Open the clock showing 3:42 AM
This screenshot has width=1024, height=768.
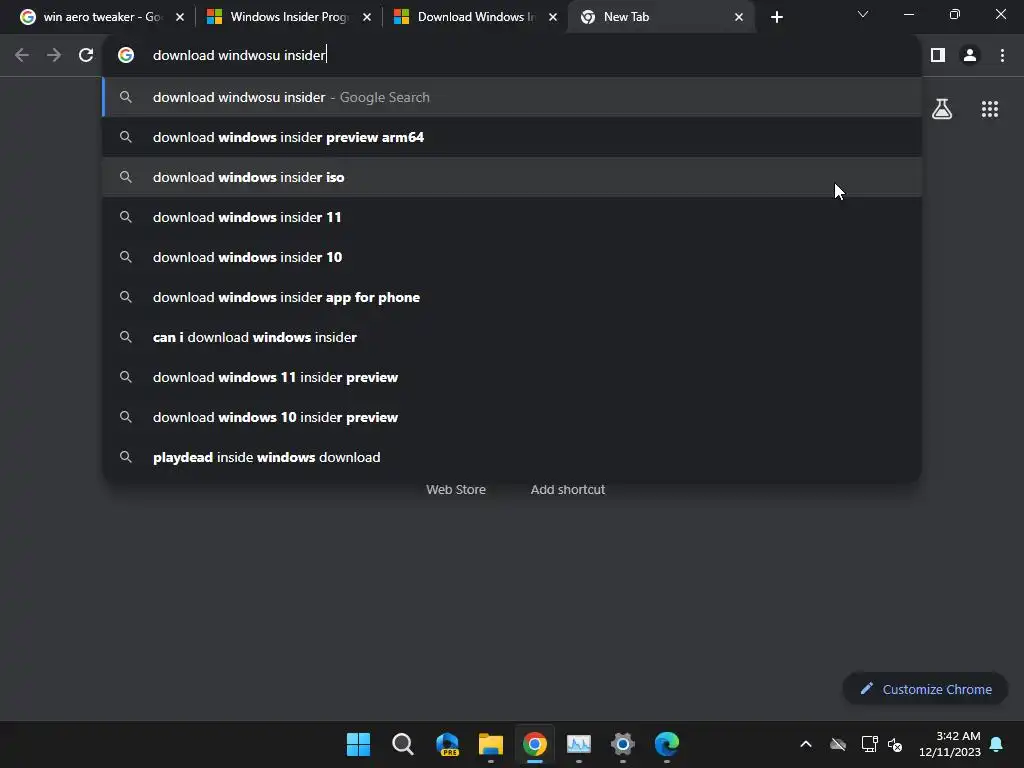pos(950,744)
